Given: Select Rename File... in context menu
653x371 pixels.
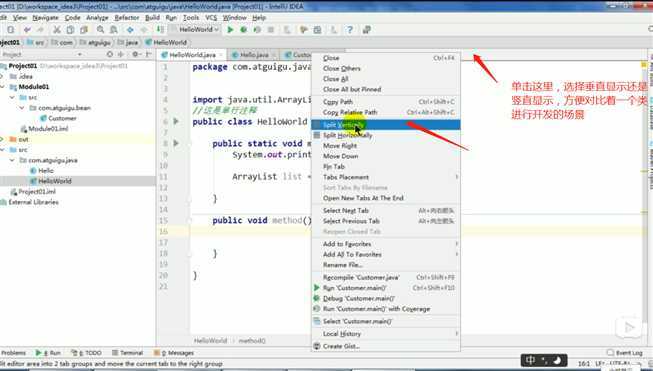Looking at the screenshot, I should tap(386, 265).
